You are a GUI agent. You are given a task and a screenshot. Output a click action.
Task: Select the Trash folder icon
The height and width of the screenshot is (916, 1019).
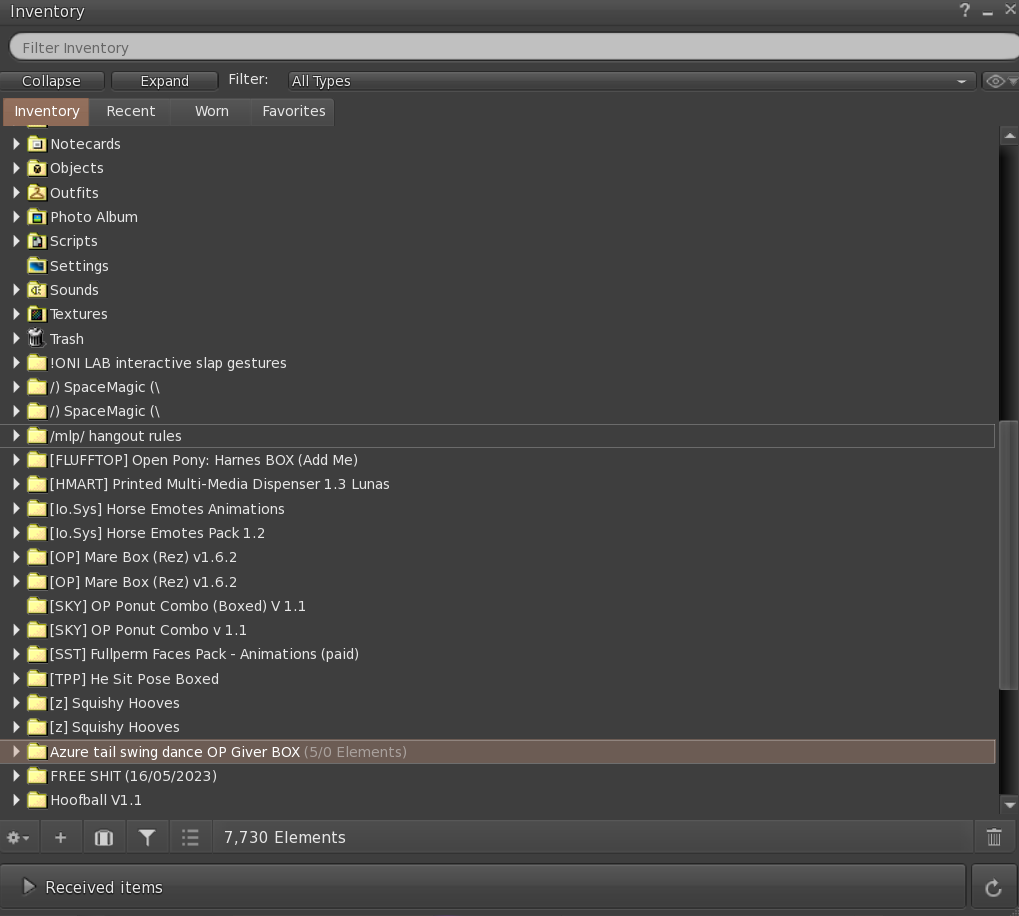pos(36,338)
